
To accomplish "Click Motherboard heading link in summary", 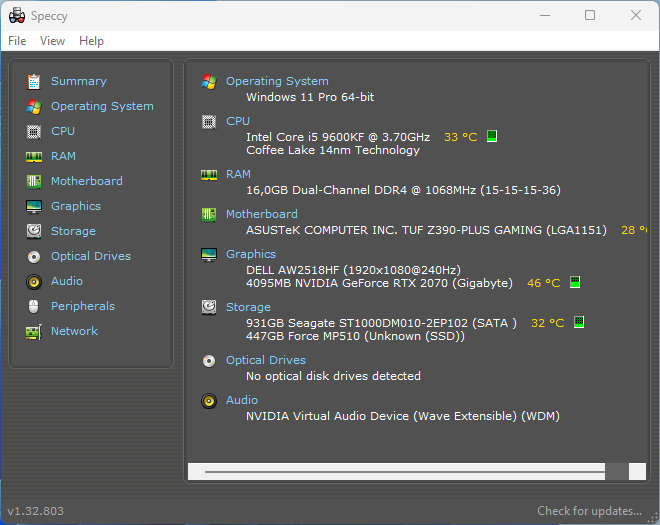I will coord(262,214).
